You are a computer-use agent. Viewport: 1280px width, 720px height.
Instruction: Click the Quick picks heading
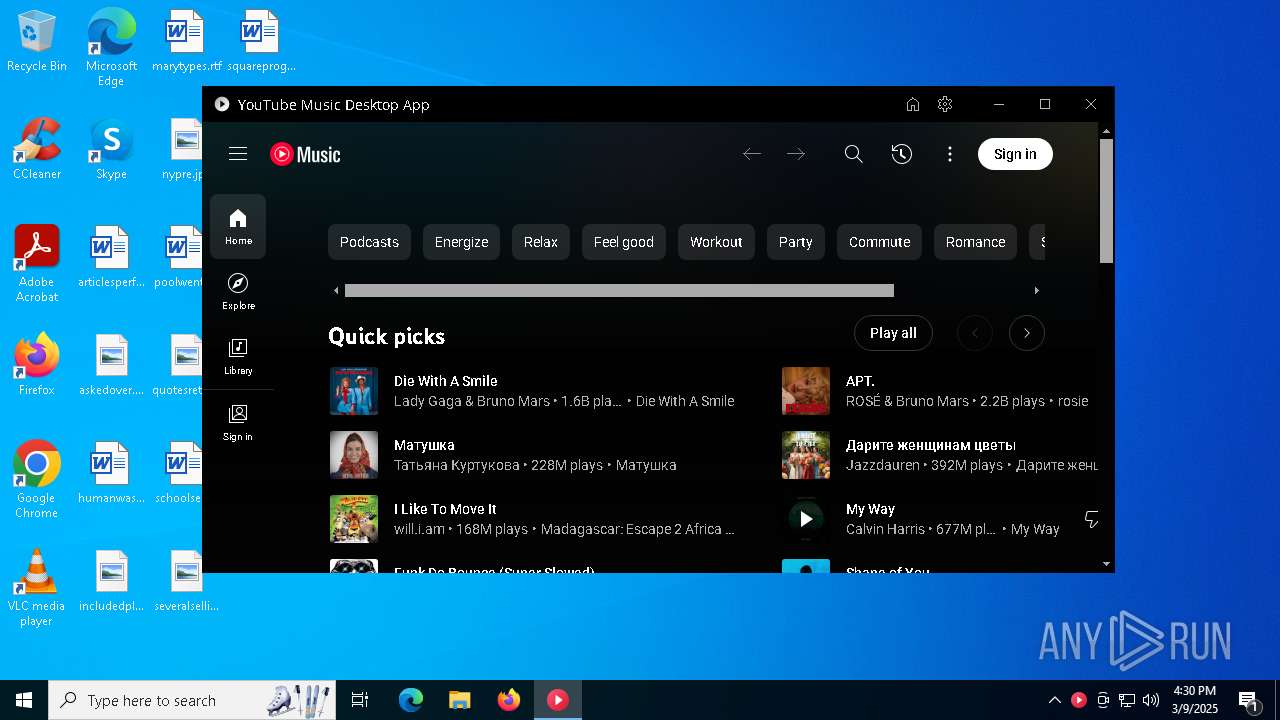point(386,336)
